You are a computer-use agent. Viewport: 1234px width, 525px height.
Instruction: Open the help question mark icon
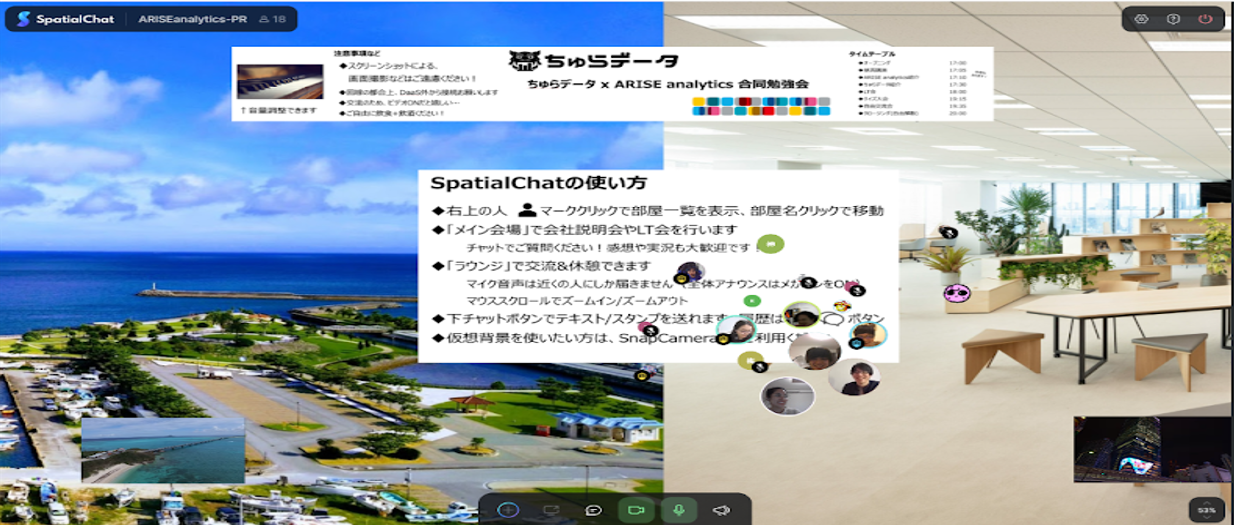(x=1173, y=18)
